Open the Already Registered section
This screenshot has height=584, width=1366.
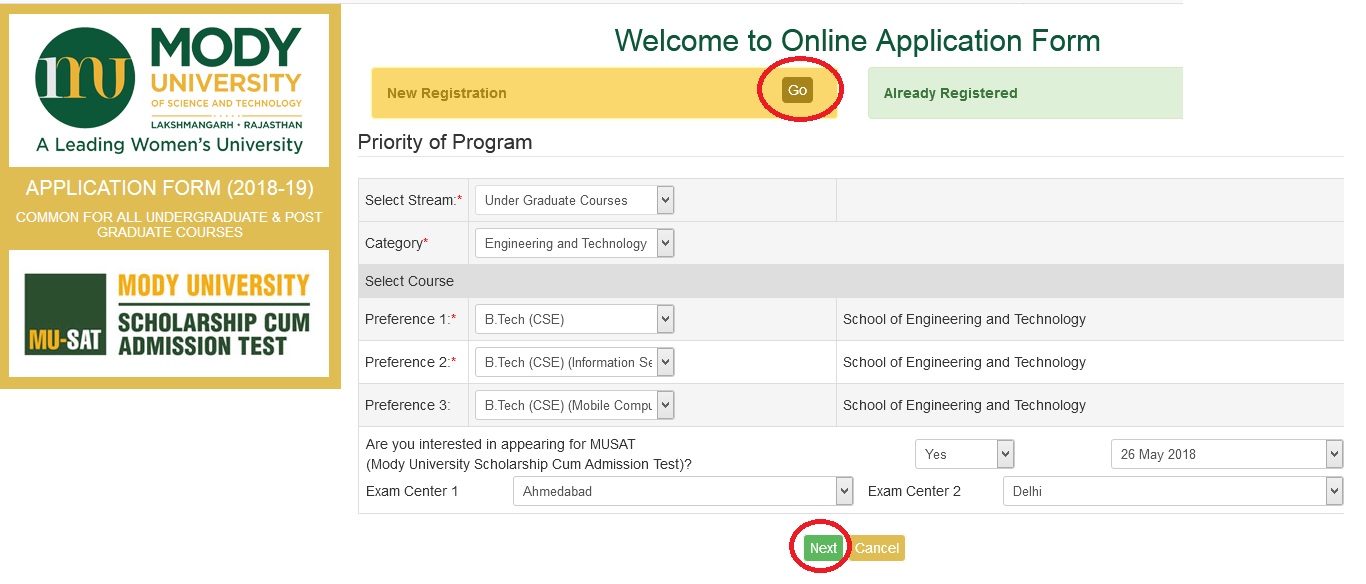coord(950,93)
